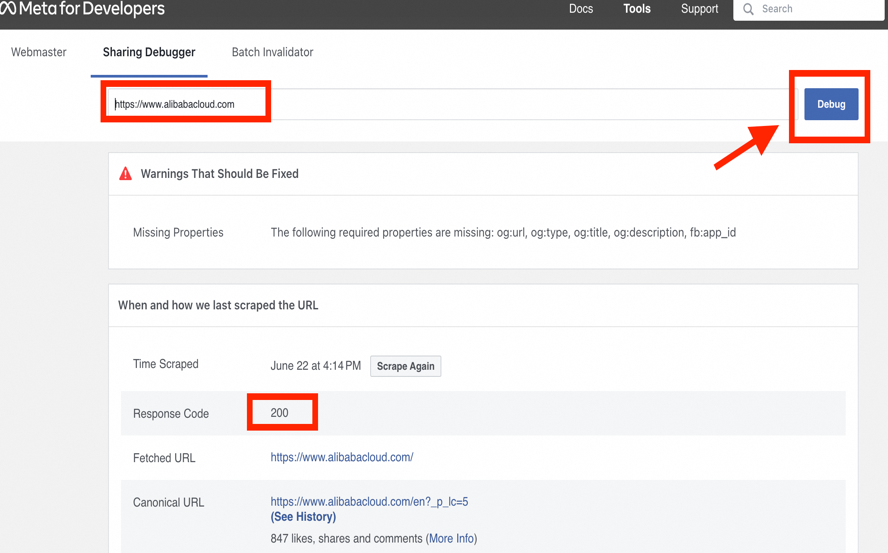
Task: Open the Support menu
Action: [x=699, y=8]
